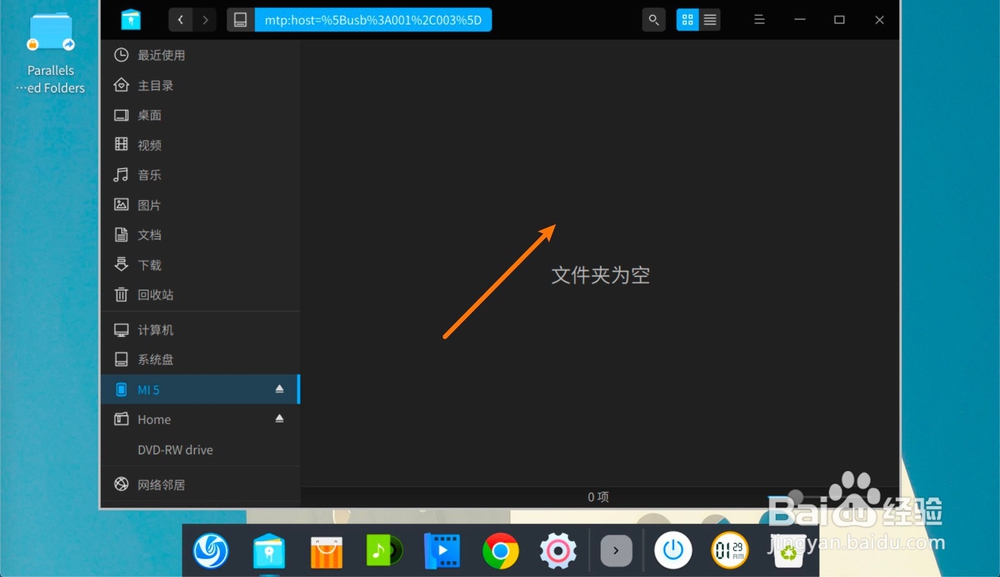Close the file manager window

(879, 20)
